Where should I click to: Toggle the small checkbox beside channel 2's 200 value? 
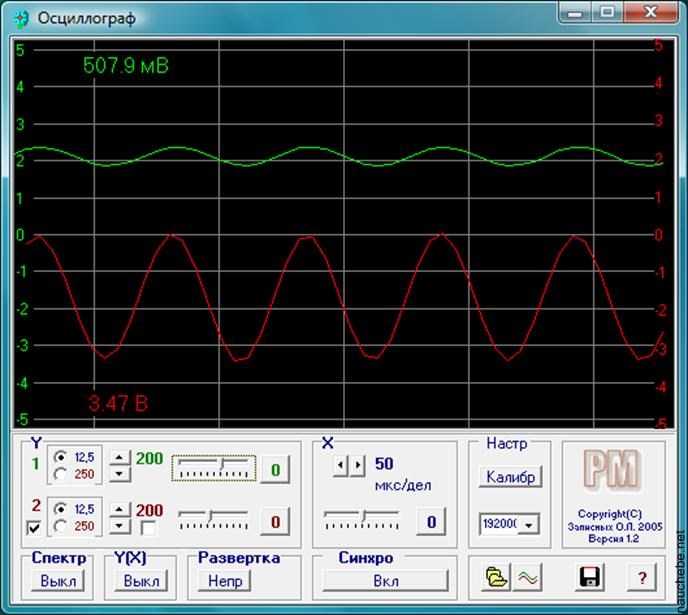pos(148,528)
